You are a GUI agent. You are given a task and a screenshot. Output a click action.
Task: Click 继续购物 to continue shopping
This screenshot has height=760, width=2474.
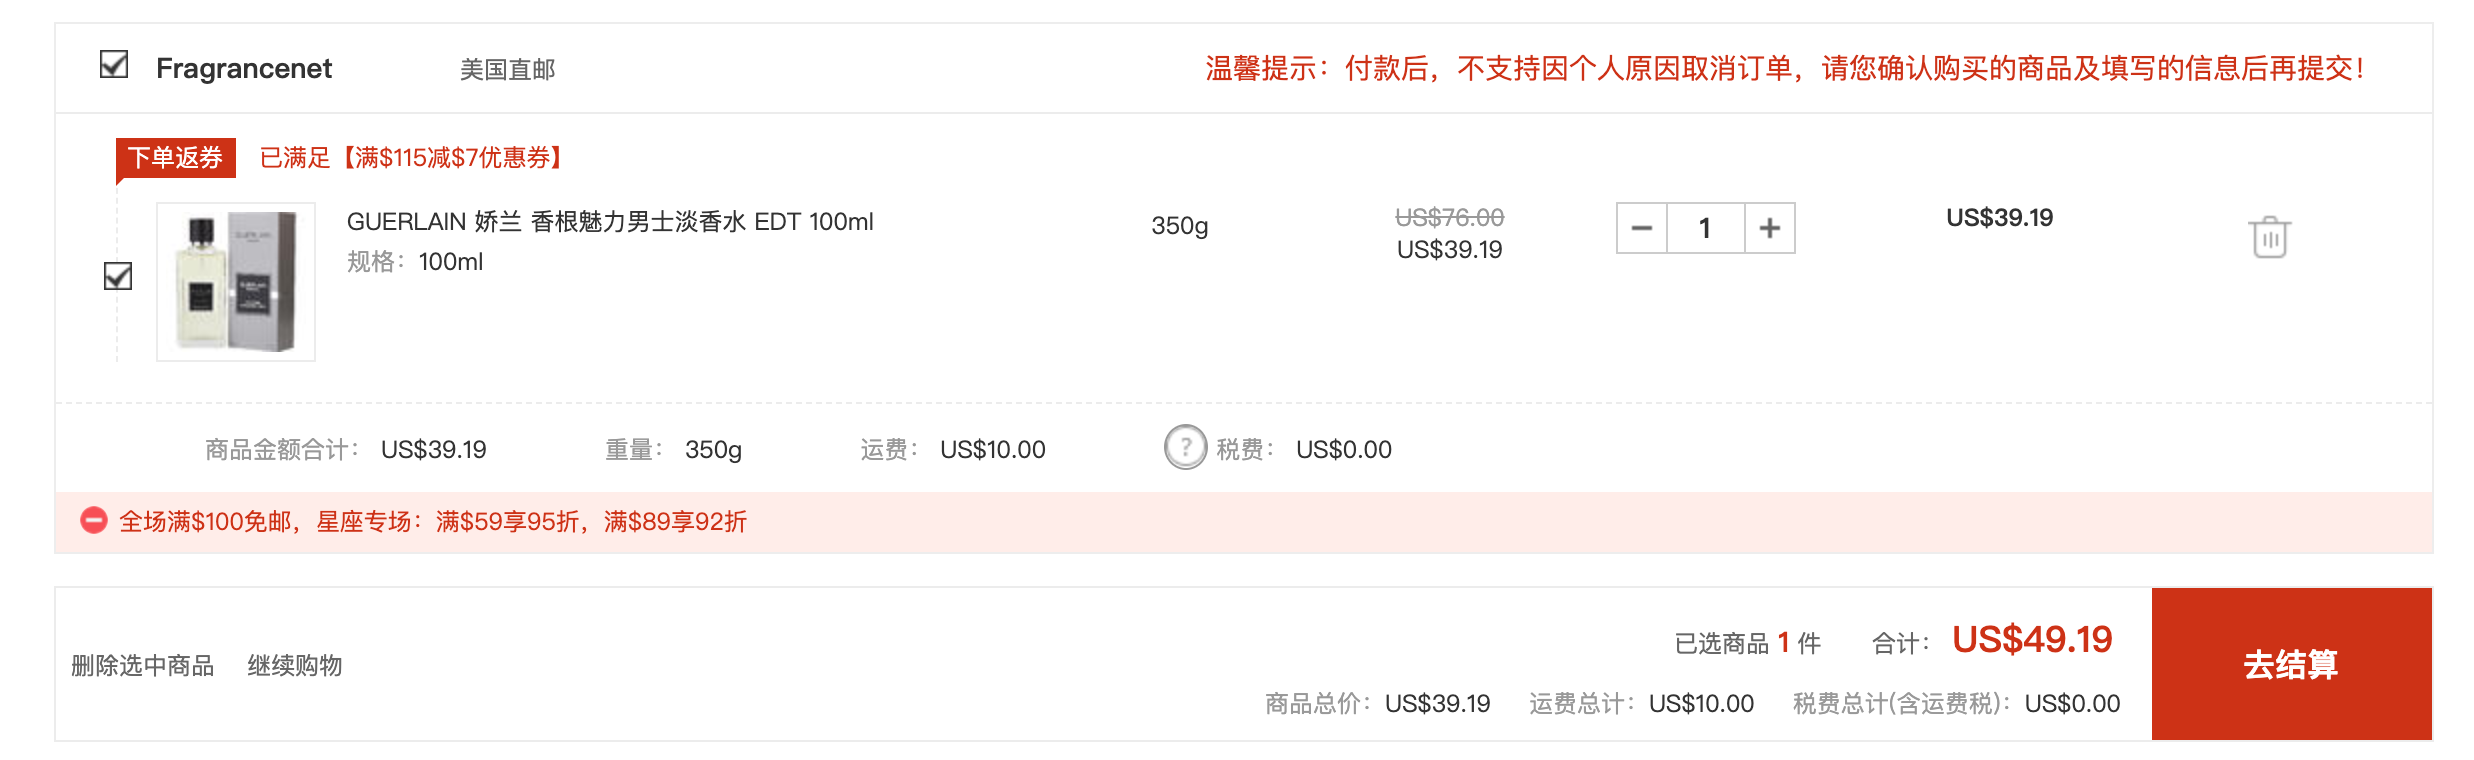295,665
